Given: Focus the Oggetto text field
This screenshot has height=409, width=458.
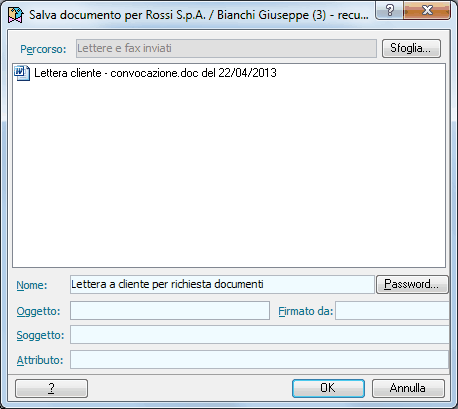Looking at the screenshot, I should coord(170,311).
